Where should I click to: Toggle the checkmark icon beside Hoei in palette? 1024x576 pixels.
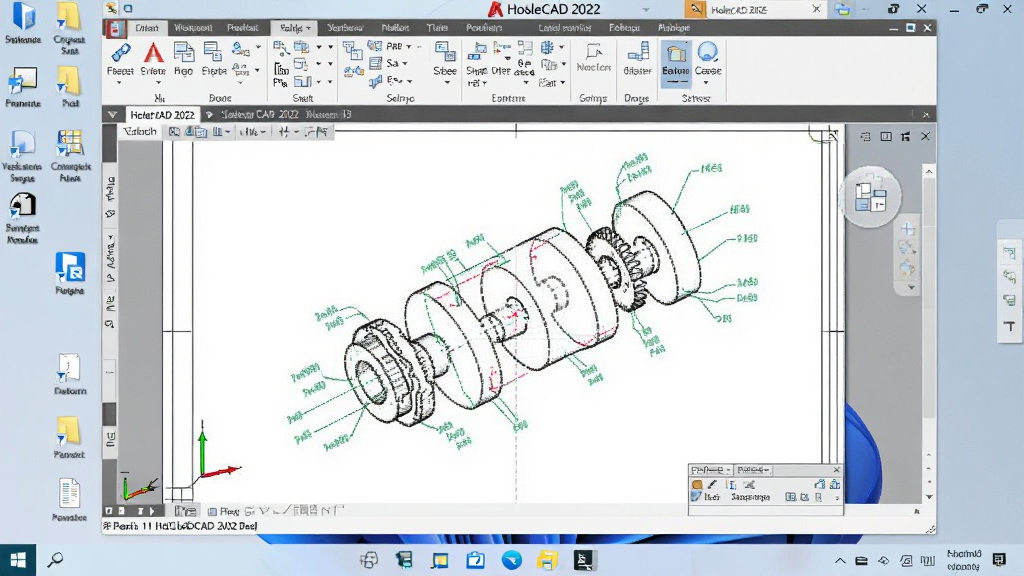tap(696, 497)
